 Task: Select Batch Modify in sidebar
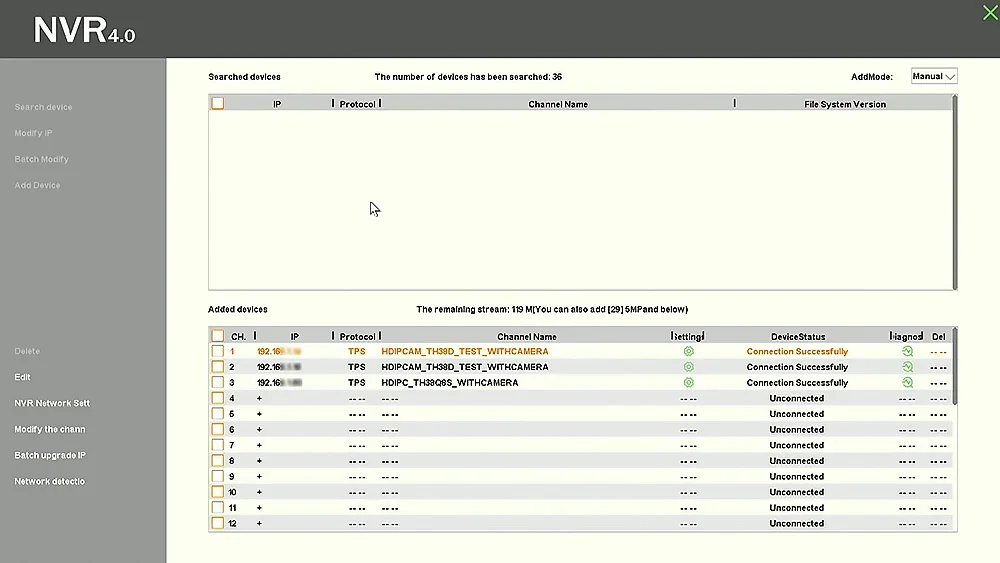pos(41,159)
